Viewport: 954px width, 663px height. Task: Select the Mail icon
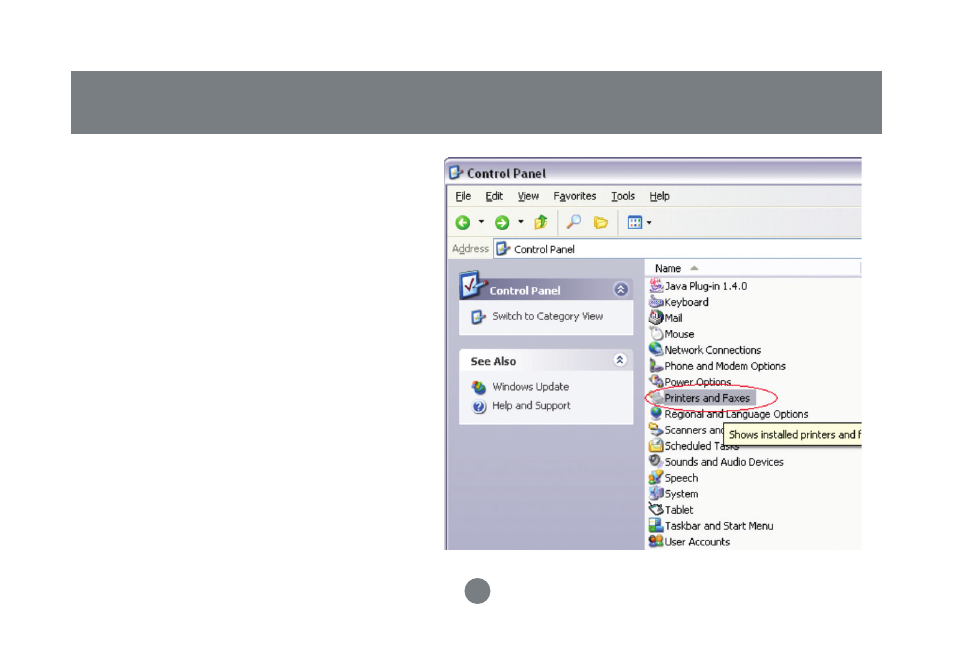pyautogui.click(x=656, y=317)
